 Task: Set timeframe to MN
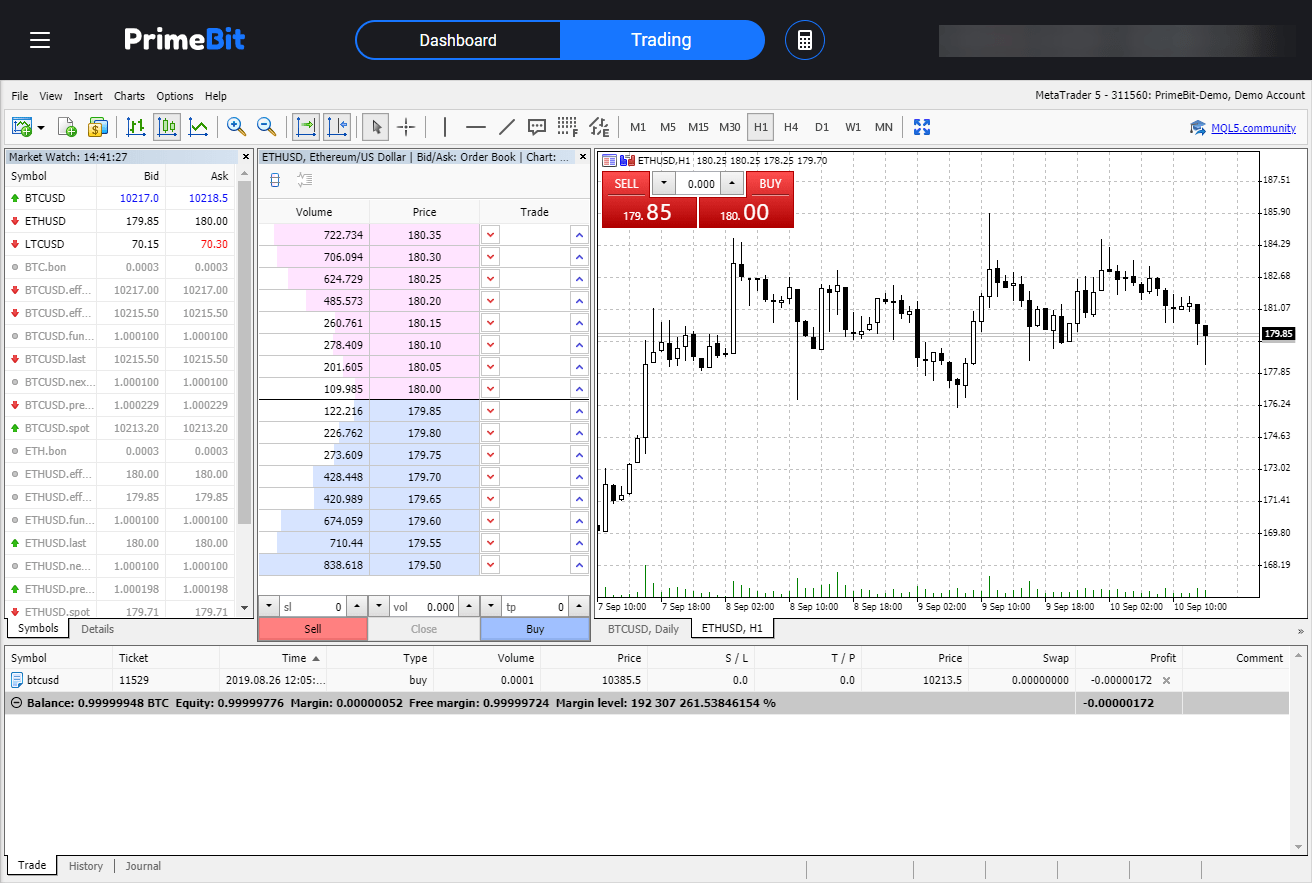(x=884, y=127)
